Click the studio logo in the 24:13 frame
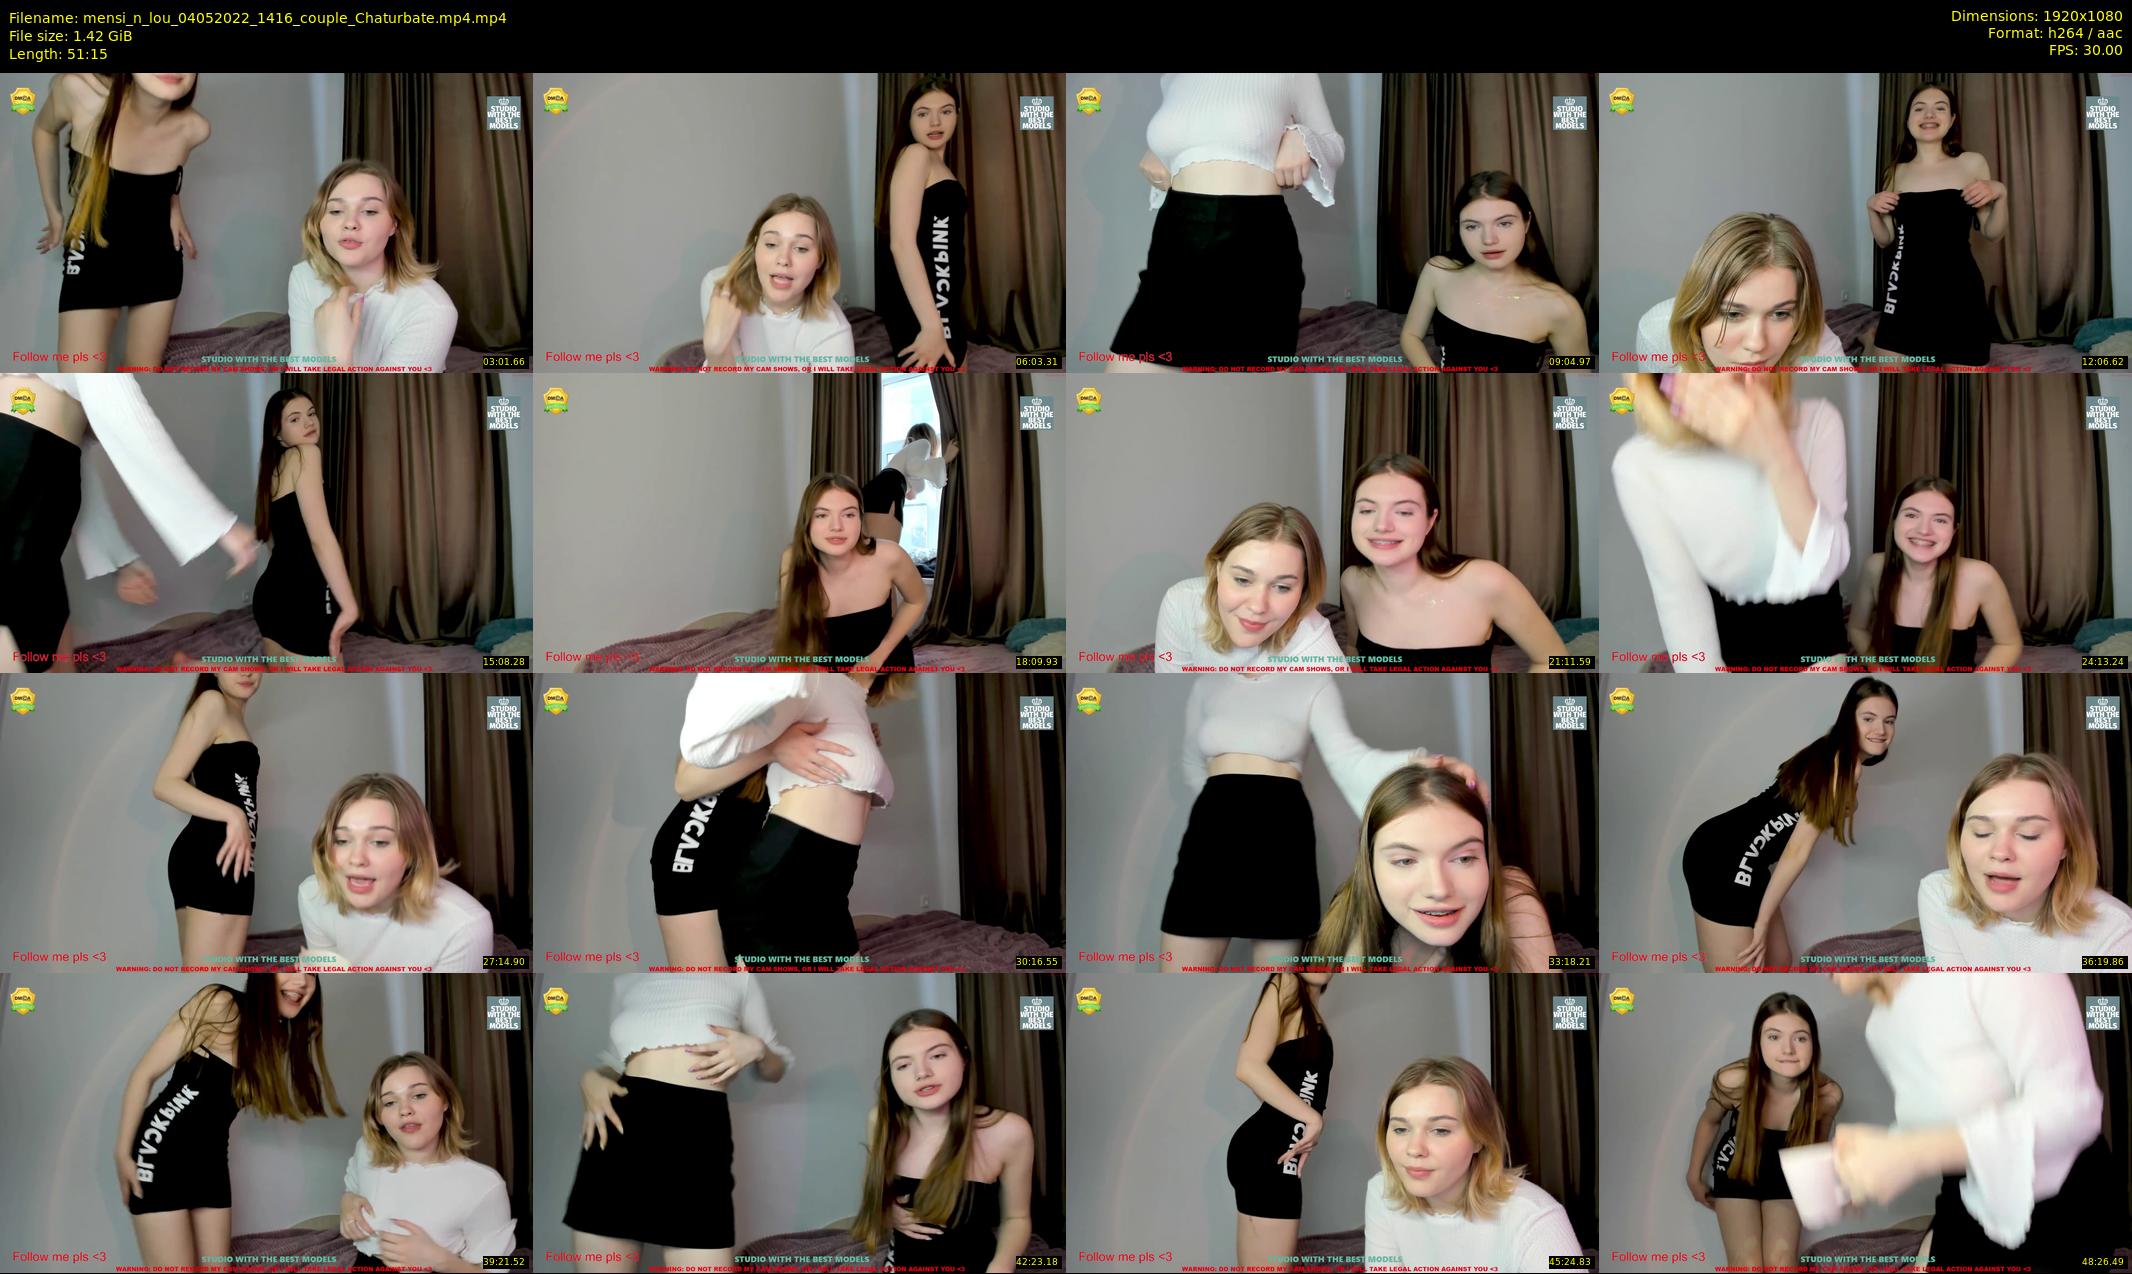Viewport: 2132px width, 1274px height. 2102,413
